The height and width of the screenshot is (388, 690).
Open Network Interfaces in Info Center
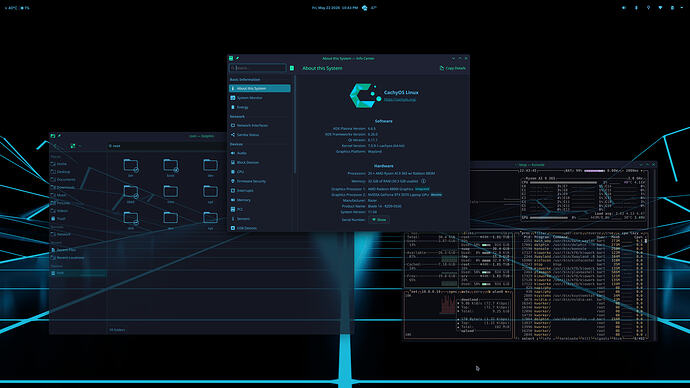pos(260,125)
